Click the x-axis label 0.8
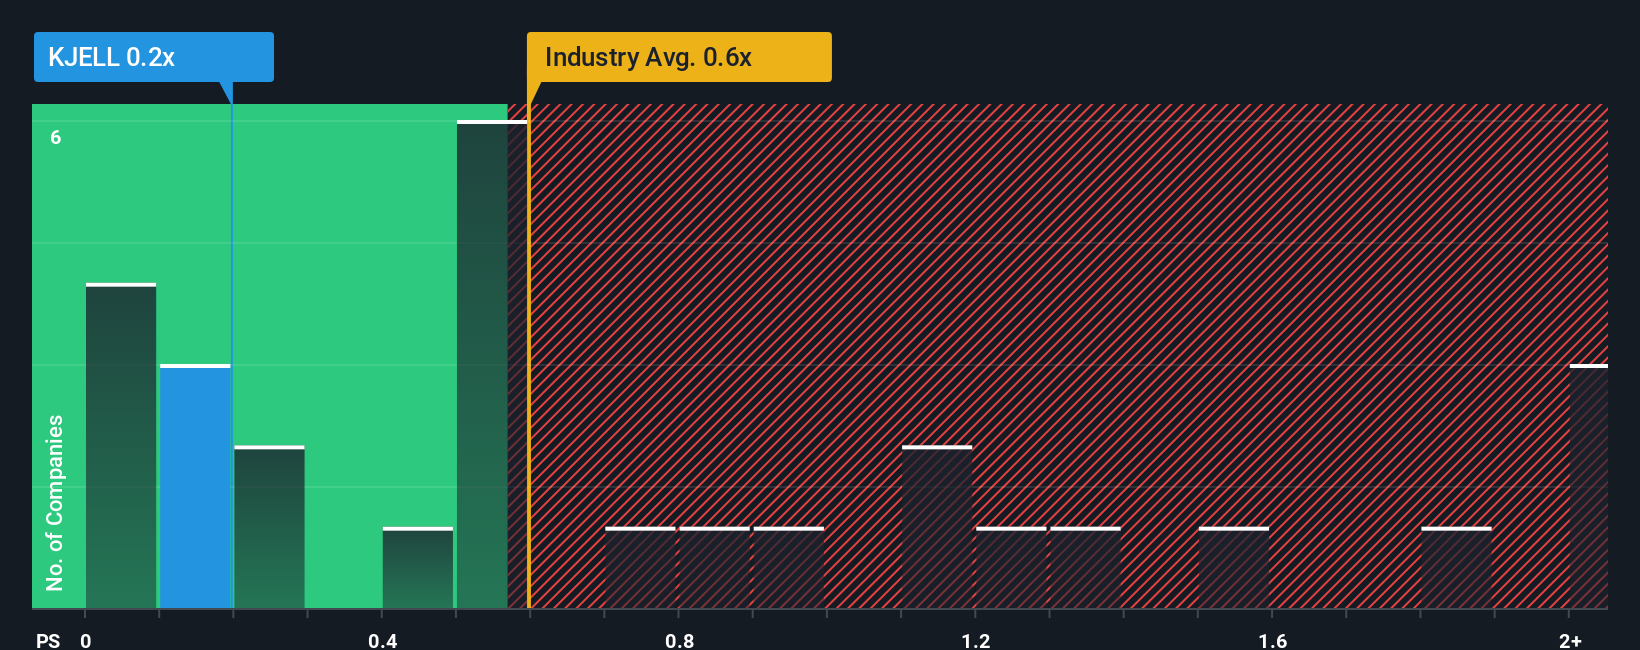The width and height of the screenshot is (1640, 650). pyautogui.click(x=680, y=640)
